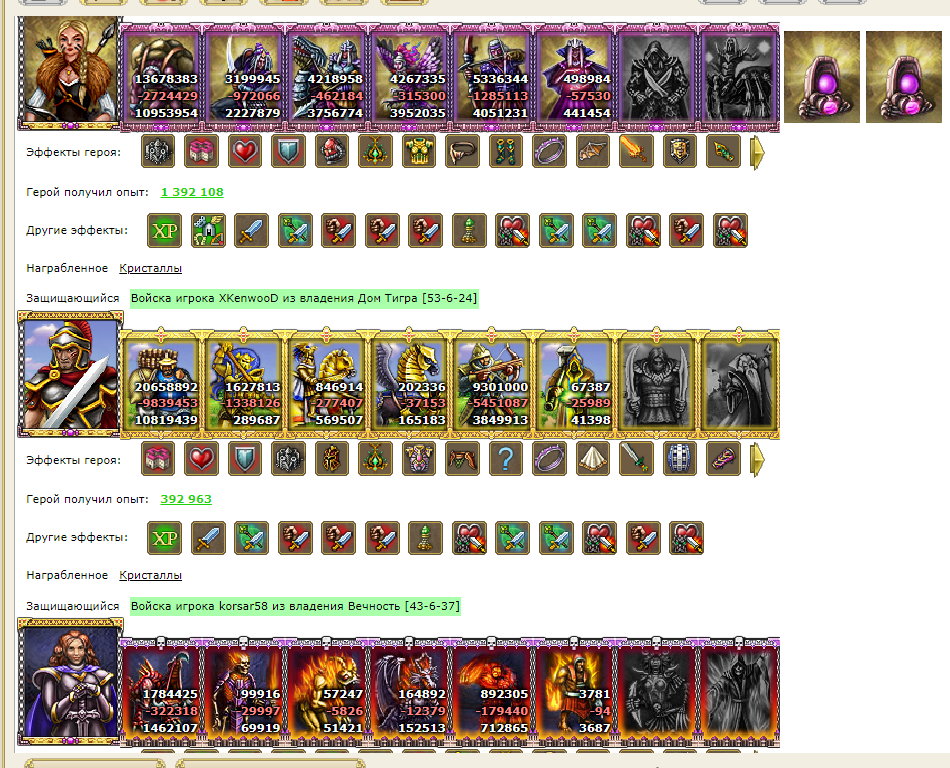The width and height of the screenshot is (950, 768).
Task: Select the green boots hero effect icon
Action: click(505, 151)
